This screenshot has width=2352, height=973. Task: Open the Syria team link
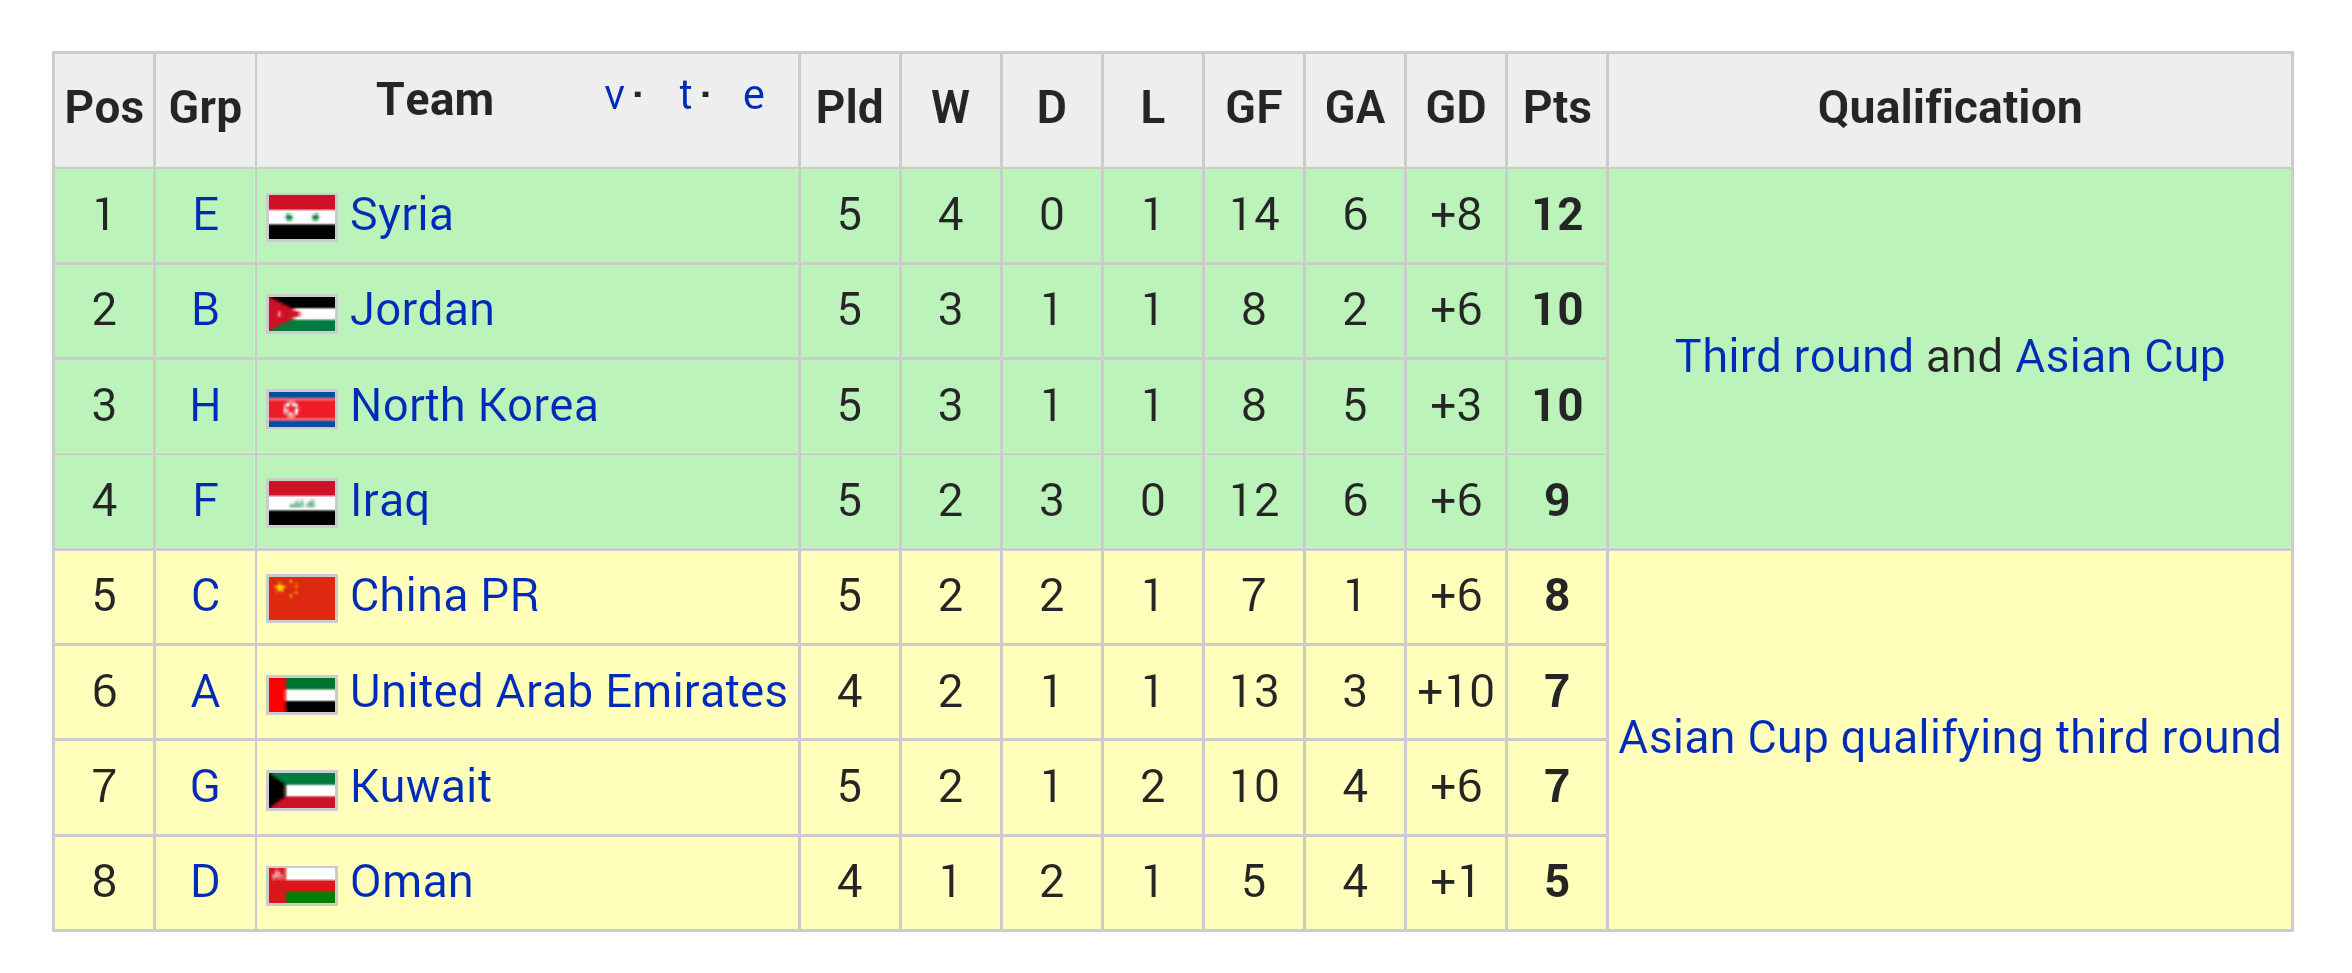pyautogui.click(x=401, y=215)
